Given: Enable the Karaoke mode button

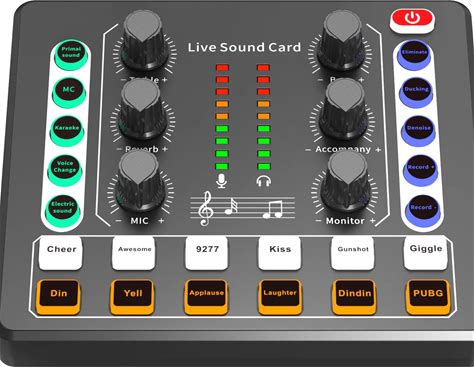Looking at the screenshot, I should 67,129.
